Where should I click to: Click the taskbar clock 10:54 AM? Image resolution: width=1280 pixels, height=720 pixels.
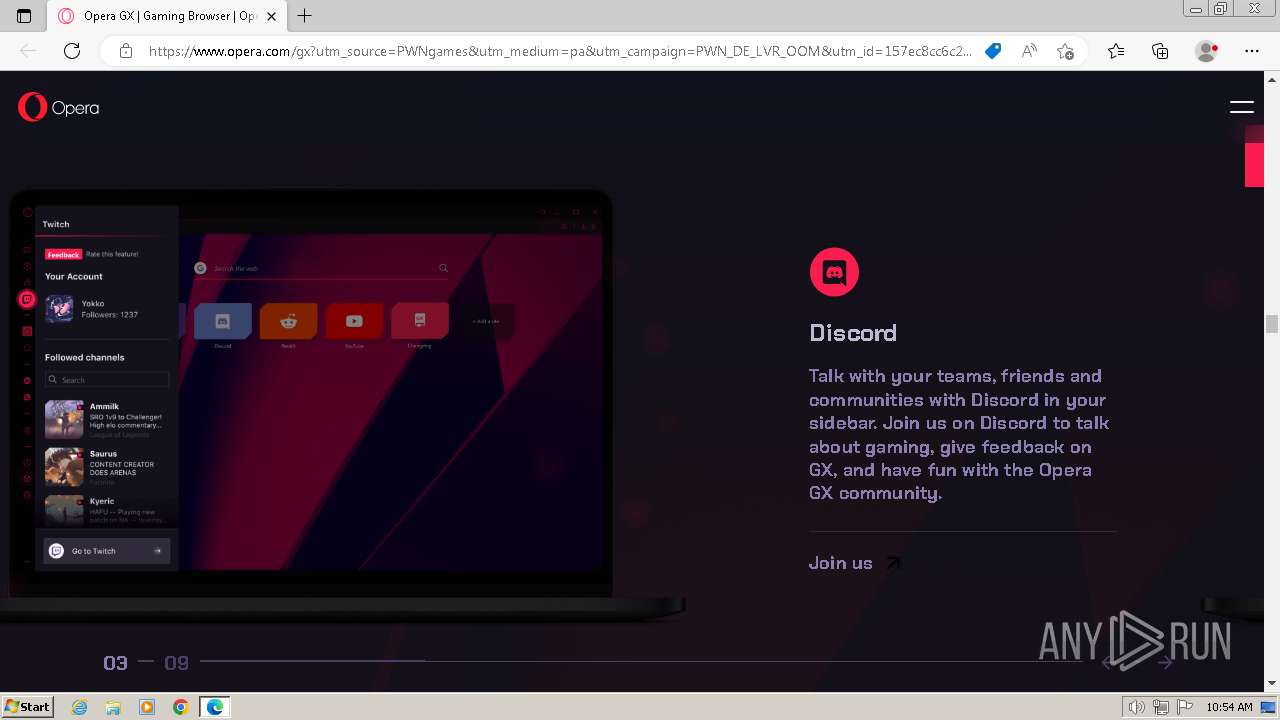tap(1229, 707)
